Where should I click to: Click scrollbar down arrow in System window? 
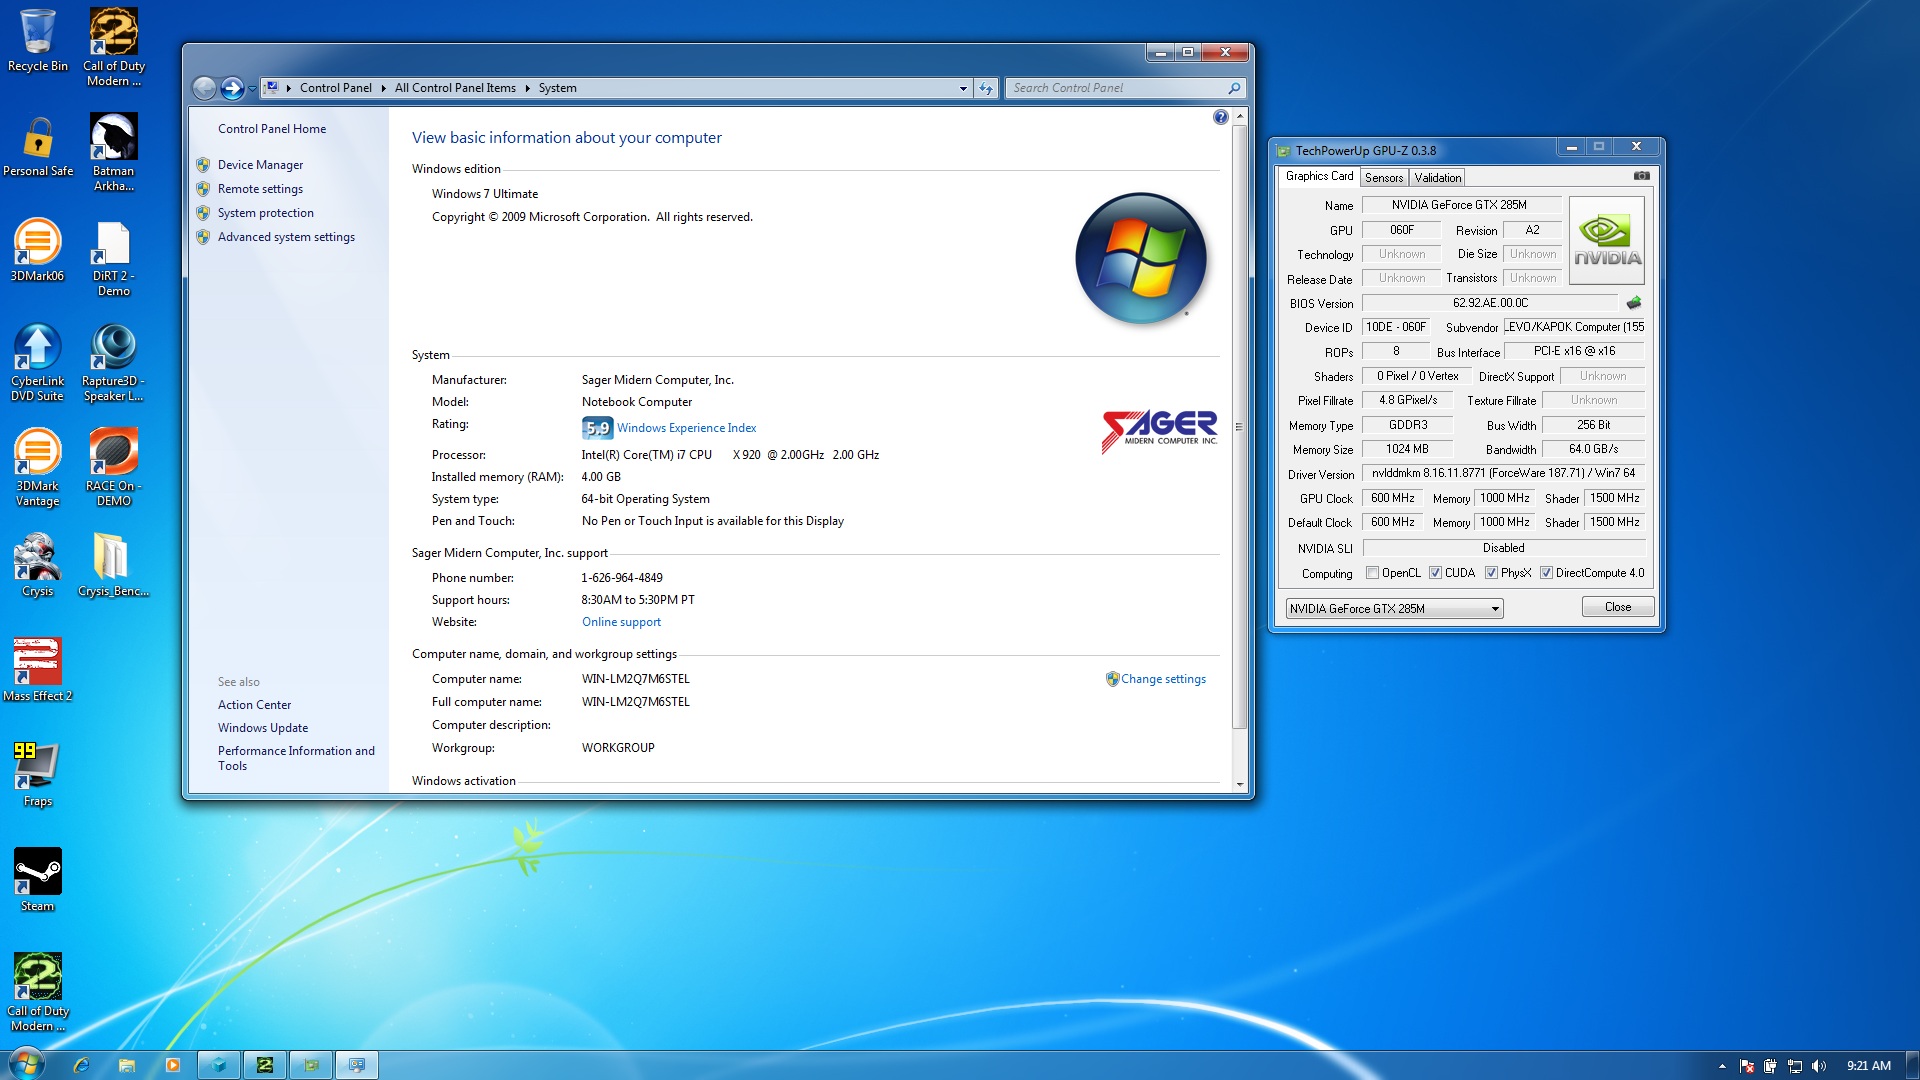(1240, 785)
